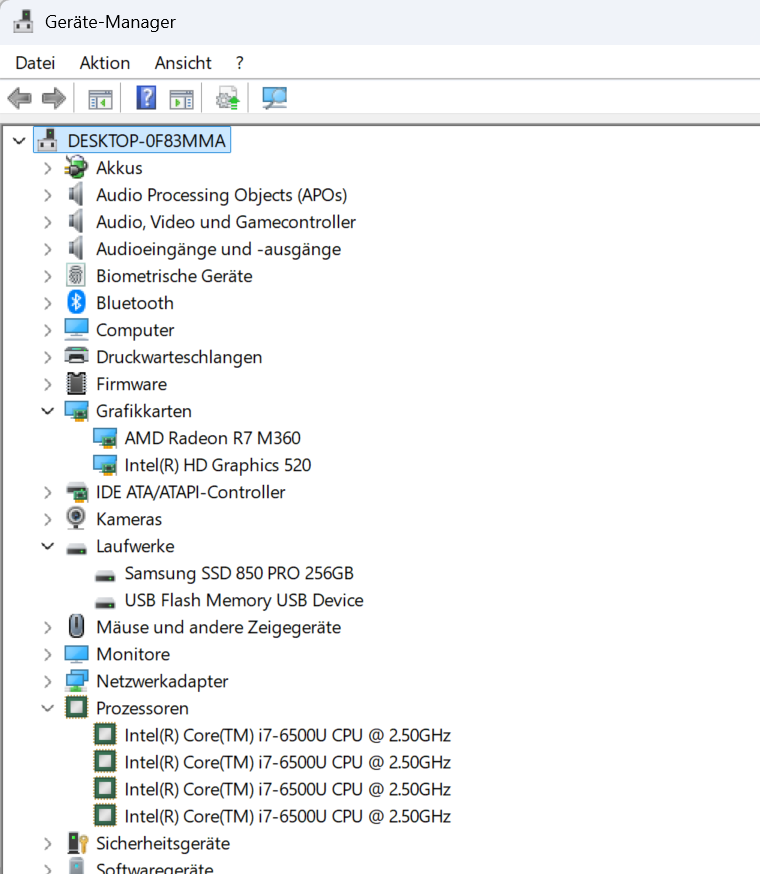760x874 pixels.
Task: Select Intel(R) HD Graphics 520
Action: (x=217, y=465)
